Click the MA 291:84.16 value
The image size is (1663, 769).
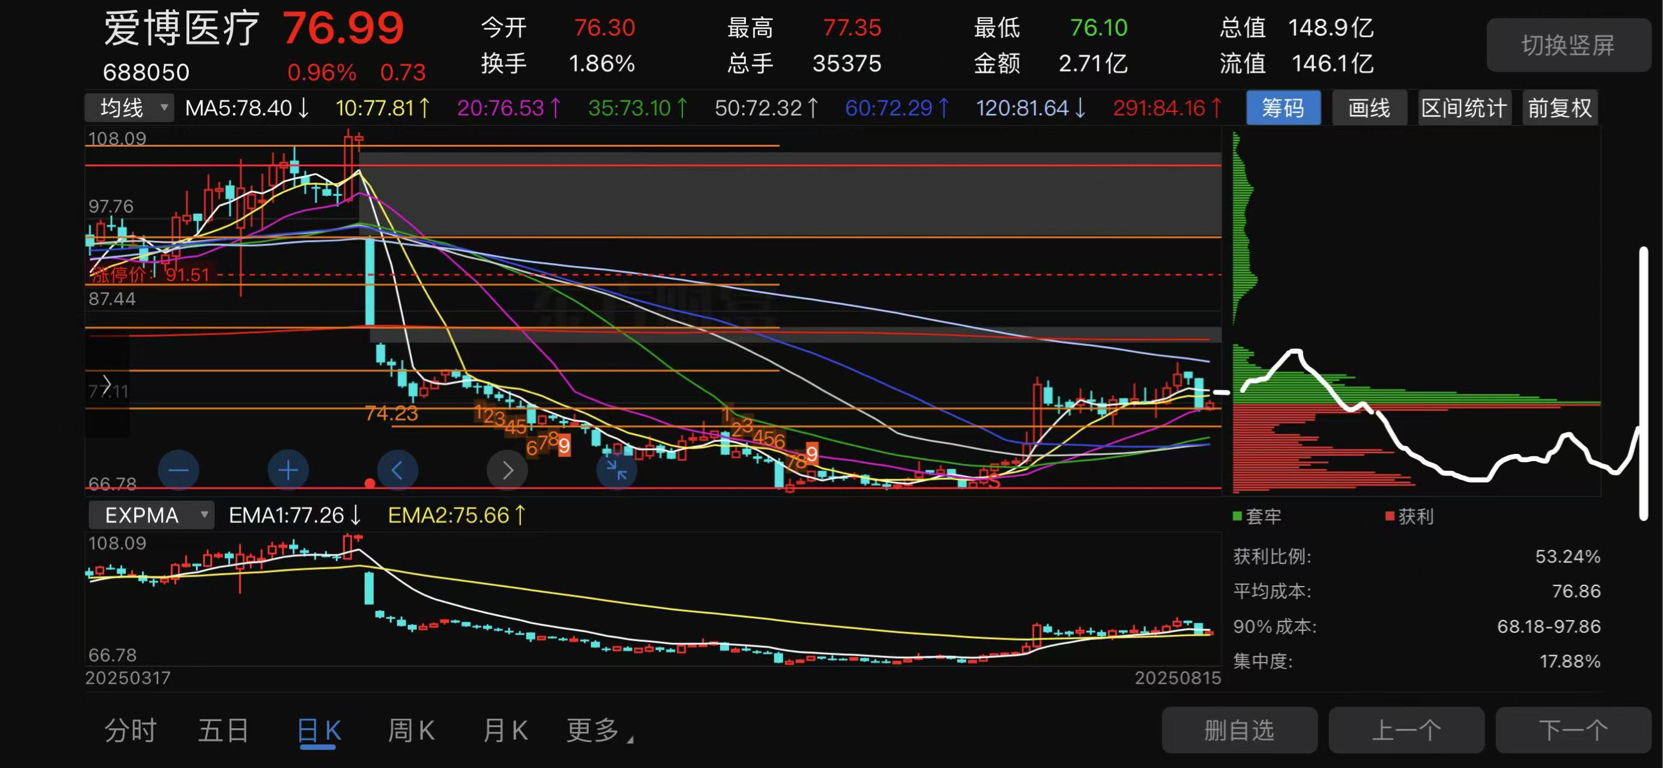click(1167, 108)
